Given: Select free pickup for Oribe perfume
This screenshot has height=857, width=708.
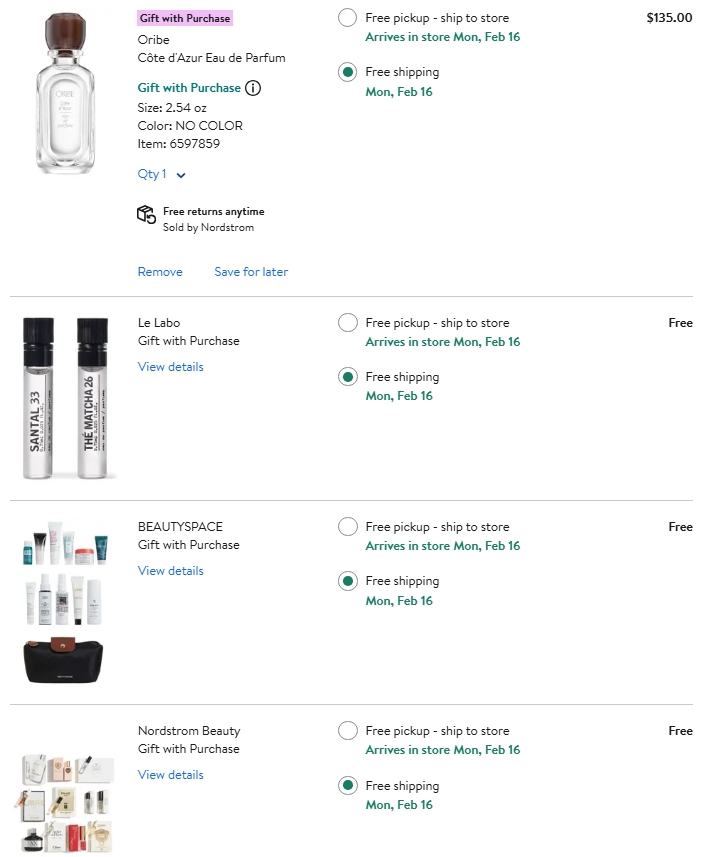Looking at the screenshot, I should pyautogui.click(x=347, y=18).
